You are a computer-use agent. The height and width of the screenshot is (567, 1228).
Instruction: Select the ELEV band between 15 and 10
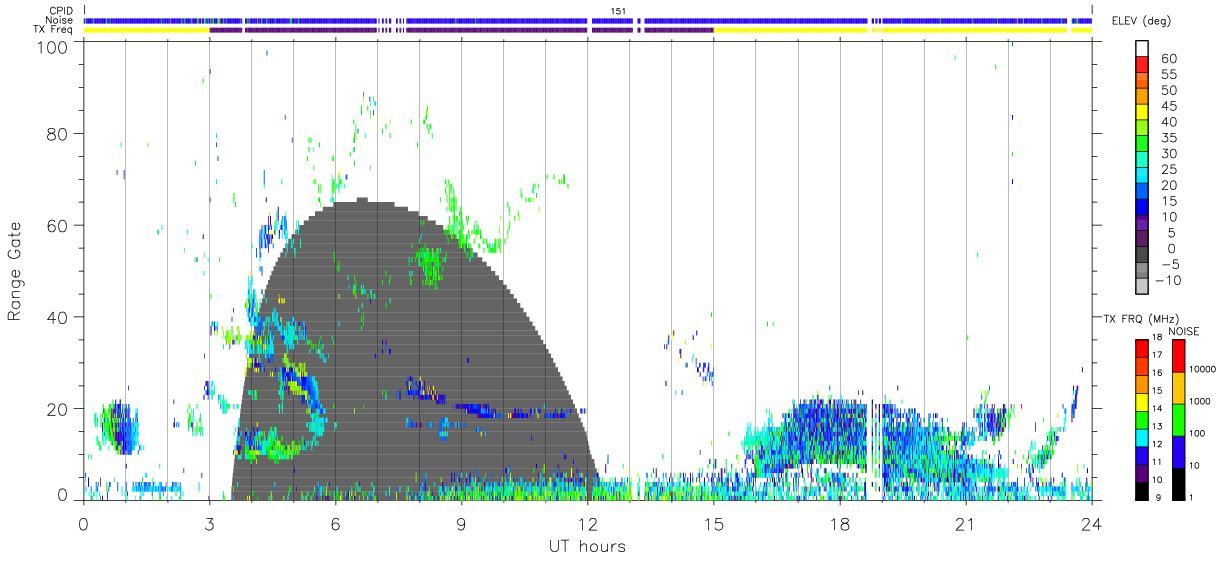click(x=1143, y=208)
